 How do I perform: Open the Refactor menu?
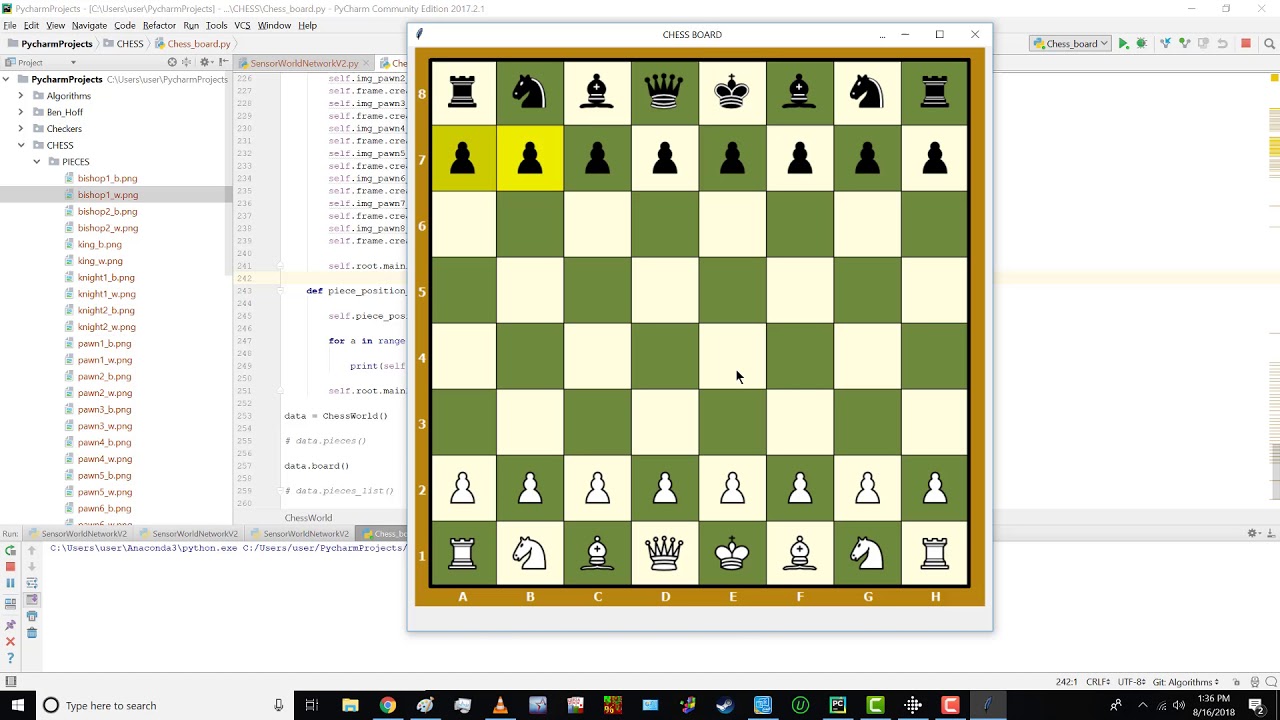click(x=159, y=25)
